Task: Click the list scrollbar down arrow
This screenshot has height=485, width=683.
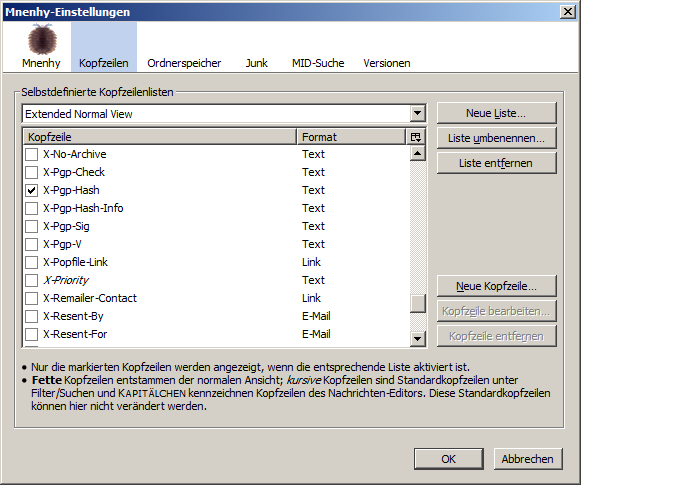Action: (x=418, y=338)
